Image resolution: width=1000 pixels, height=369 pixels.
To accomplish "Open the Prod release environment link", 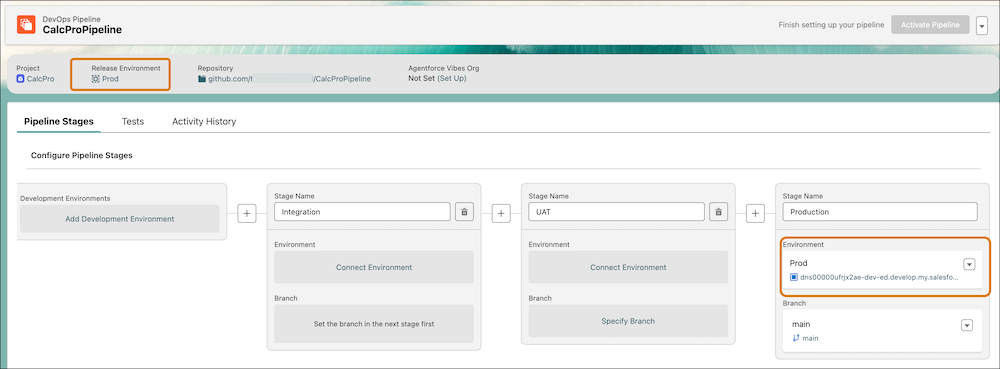I will coord(110,79).
